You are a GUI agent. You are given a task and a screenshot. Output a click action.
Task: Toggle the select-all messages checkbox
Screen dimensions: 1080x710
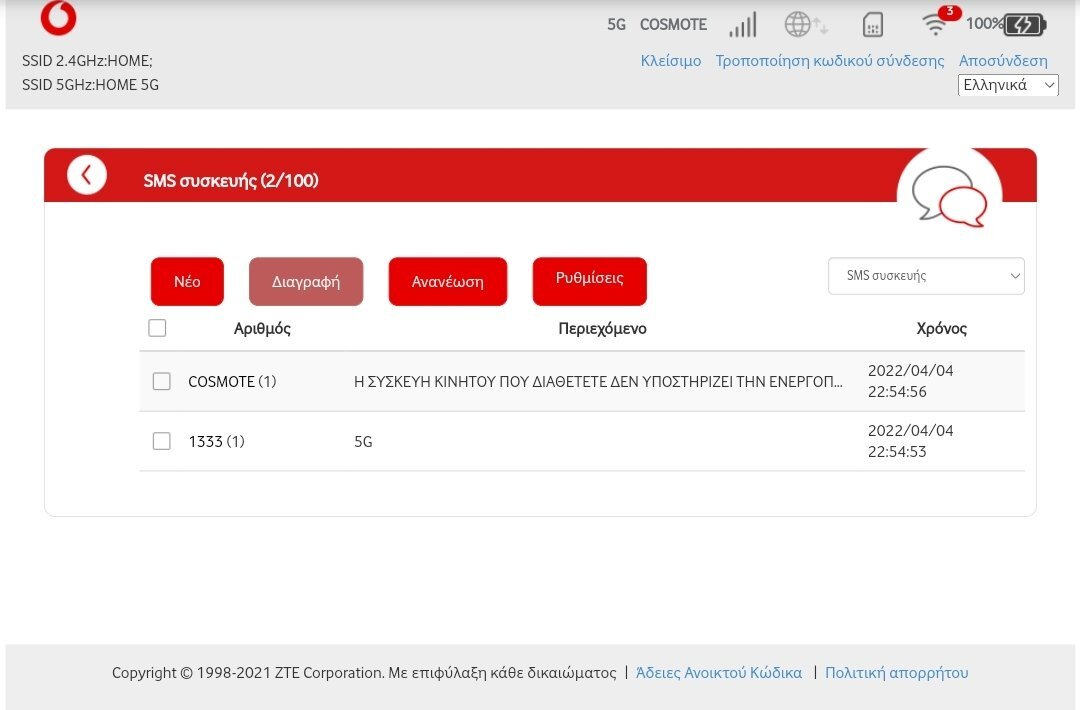pos(157,328)
